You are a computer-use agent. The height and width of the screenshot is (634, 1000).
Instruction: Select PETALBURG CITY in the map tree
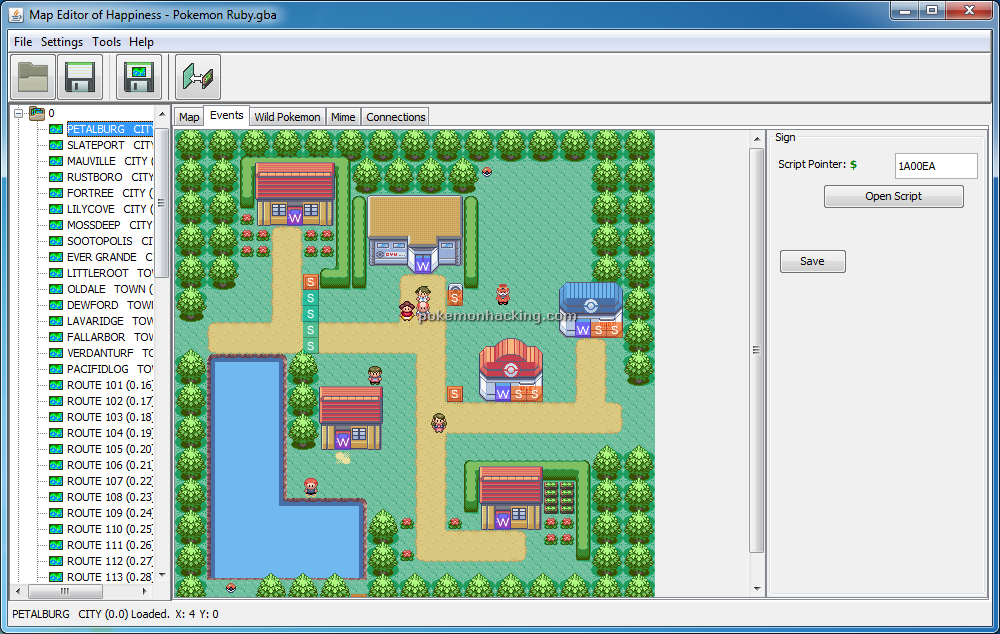(x=109, y=129)
